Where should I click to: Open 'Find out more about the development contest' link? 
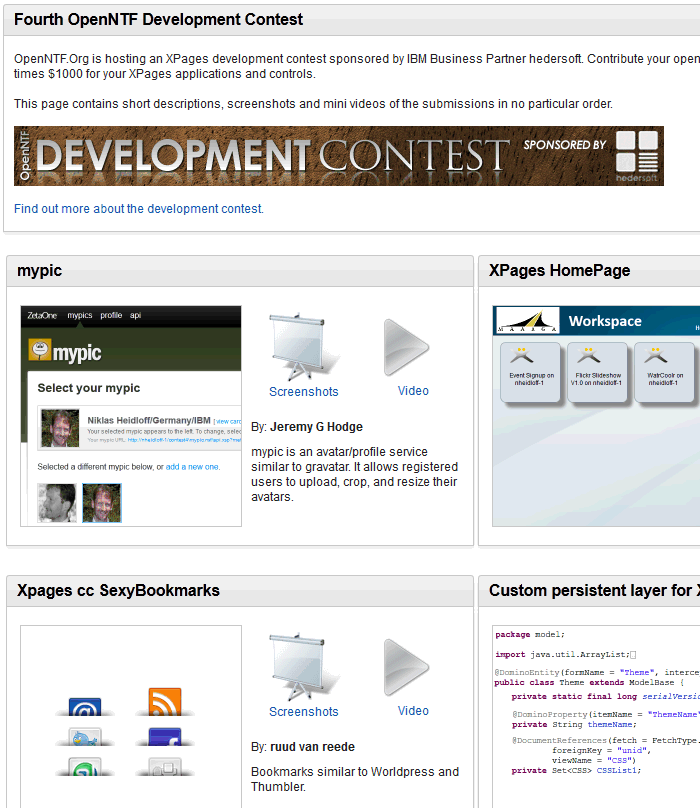[139, 209]
